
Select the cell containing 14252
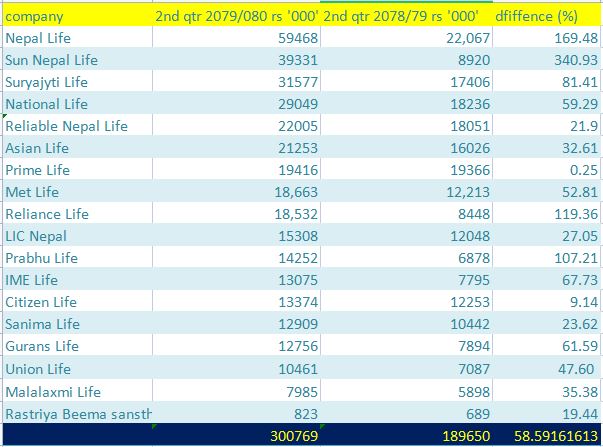point(237,257)
